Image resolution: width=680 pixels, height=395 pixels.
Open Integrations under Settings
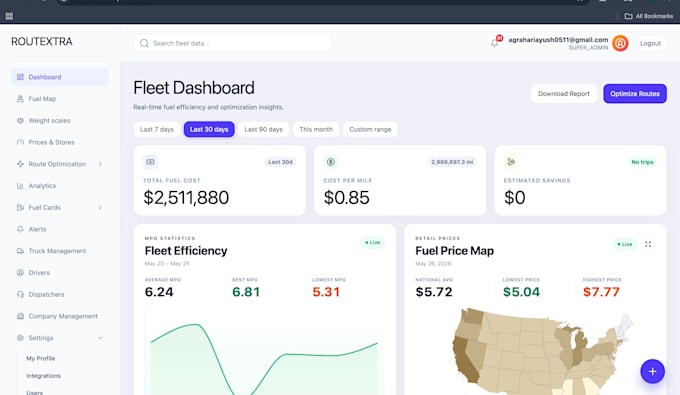coord(43,376)
